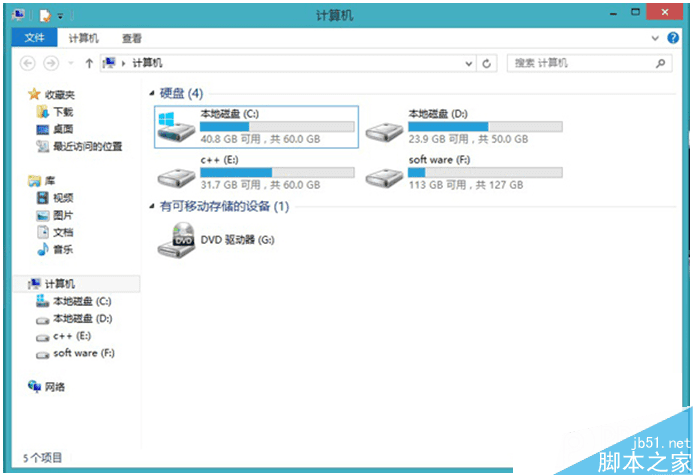
Task: Click the title bar system menu icon
Action: click(19, 15)
